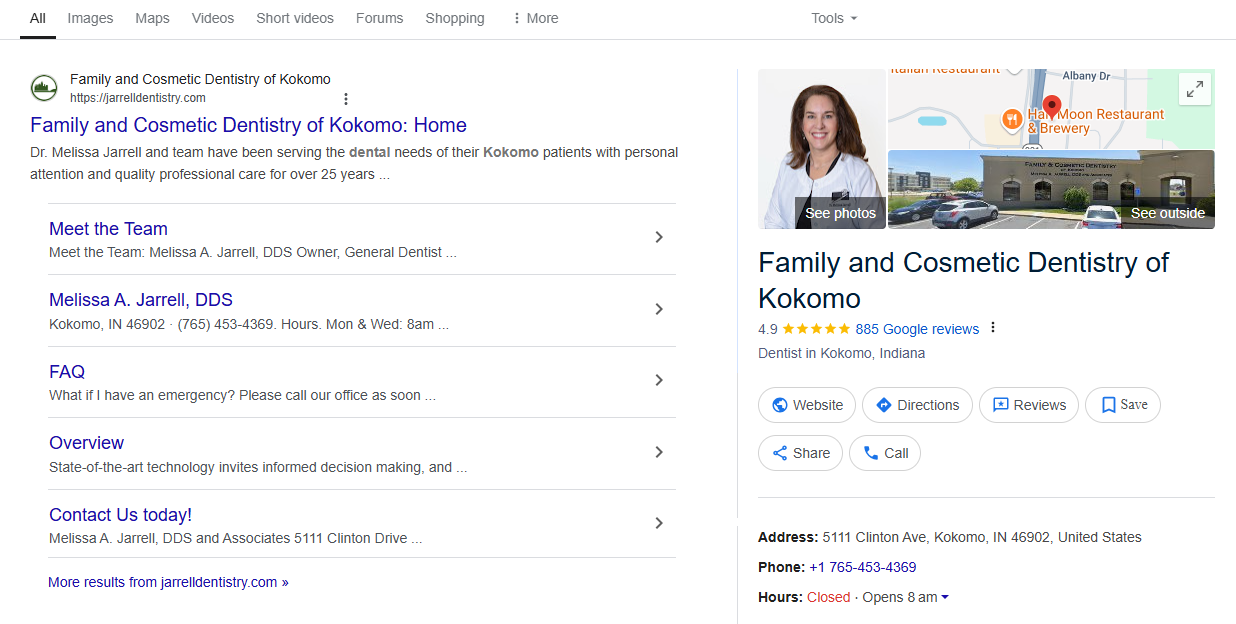Open the Maps tab
Screen dimensions: 1236x624
[x=152, y=18]
